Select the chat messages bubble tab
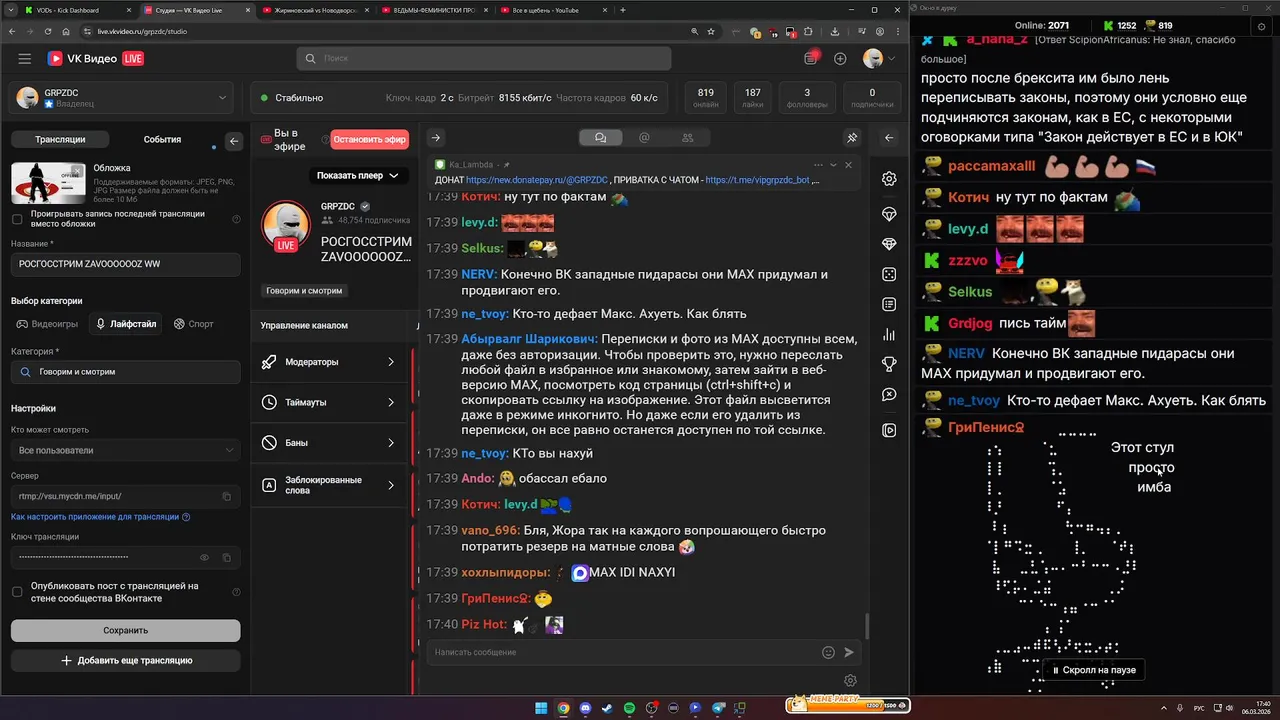Screen dimensions: 1280x720 [x=600, y=138]
